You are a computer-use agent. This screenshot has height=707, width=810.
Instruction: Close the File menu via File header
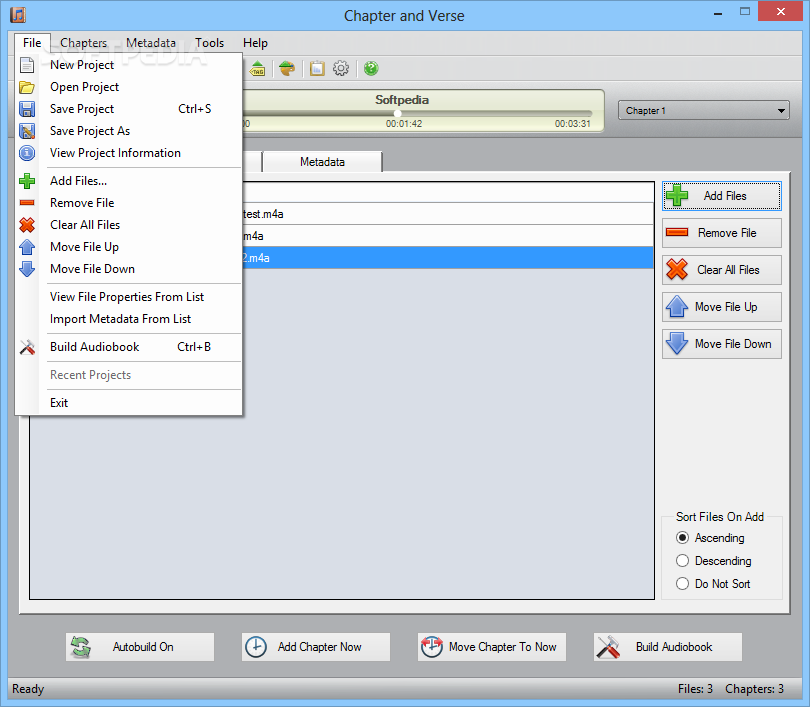pyautogui.click(x=32, y=43)
